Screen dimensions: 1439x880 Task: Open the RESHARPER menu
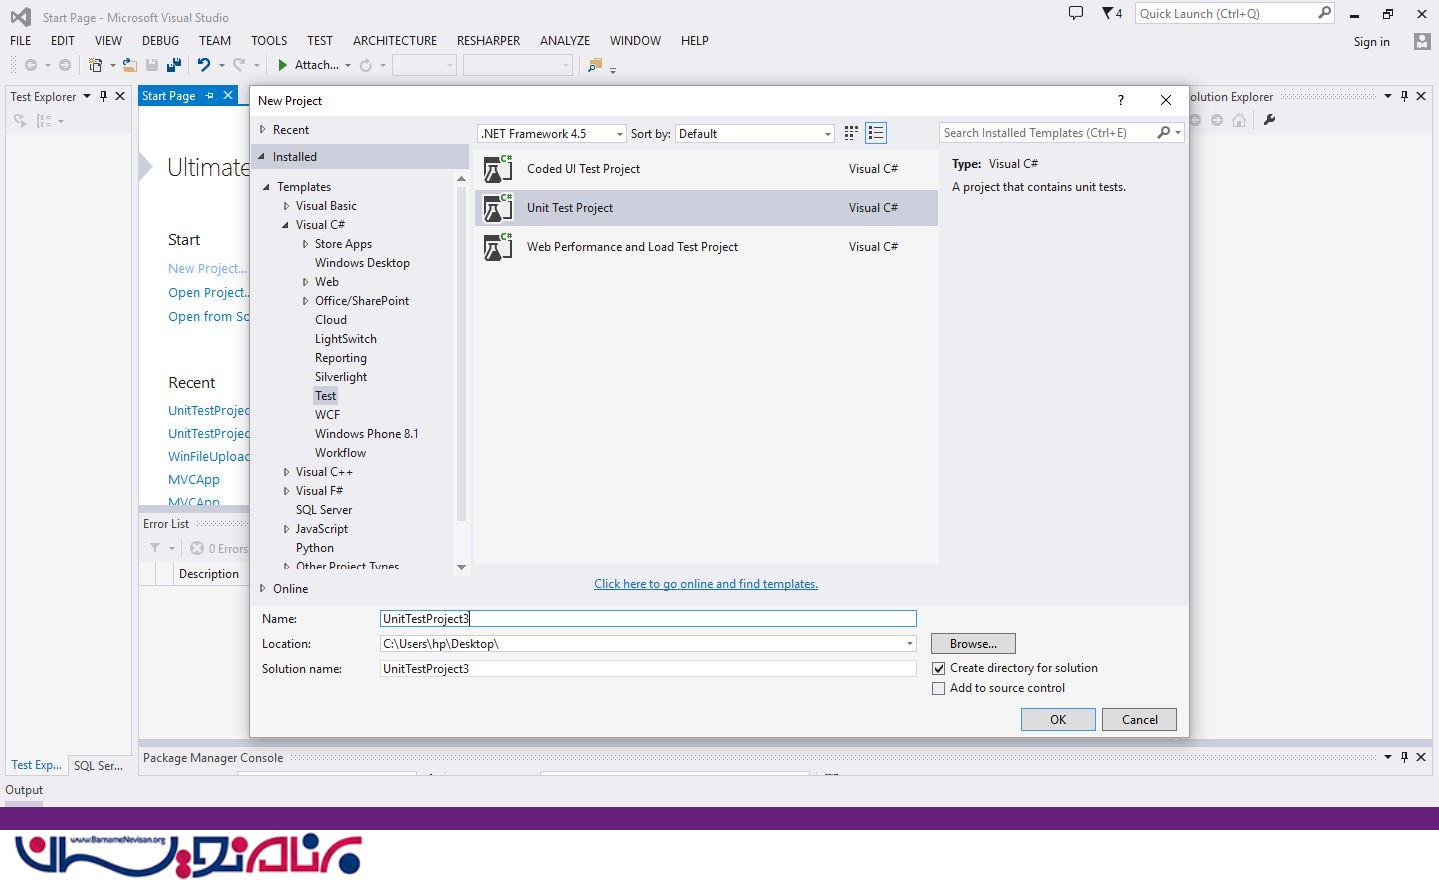[x=488, y=41]
